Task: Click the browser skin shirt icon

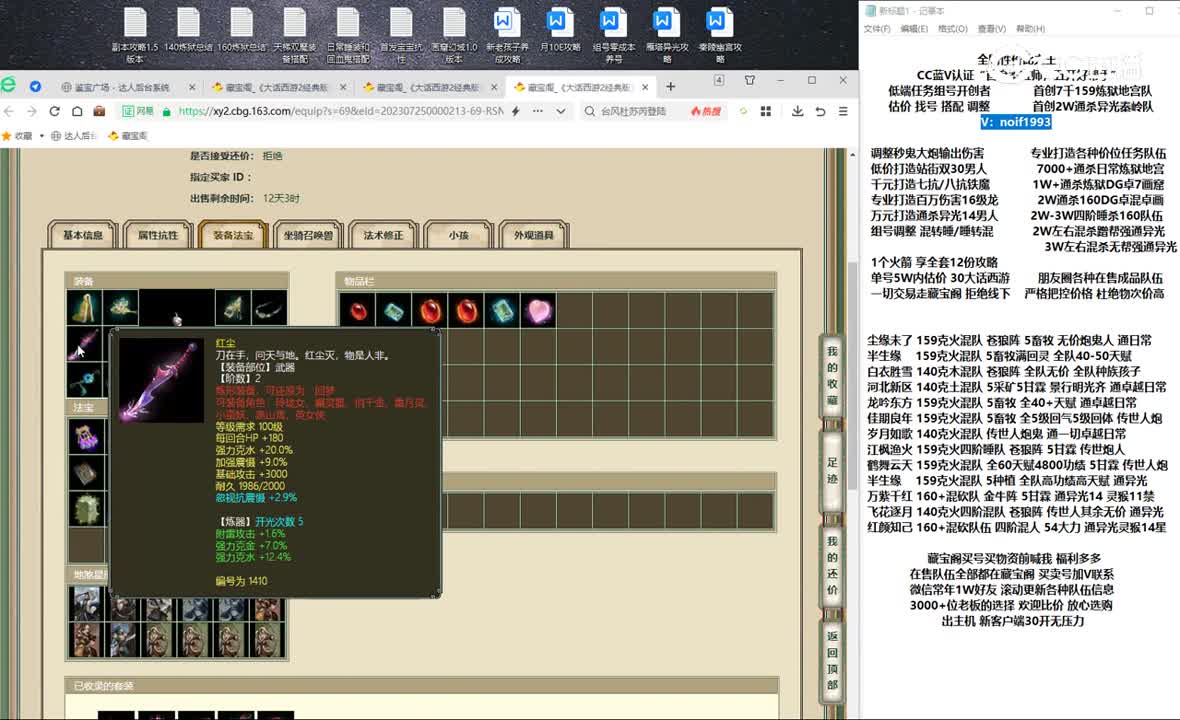Action: click(x=750, y=80)
